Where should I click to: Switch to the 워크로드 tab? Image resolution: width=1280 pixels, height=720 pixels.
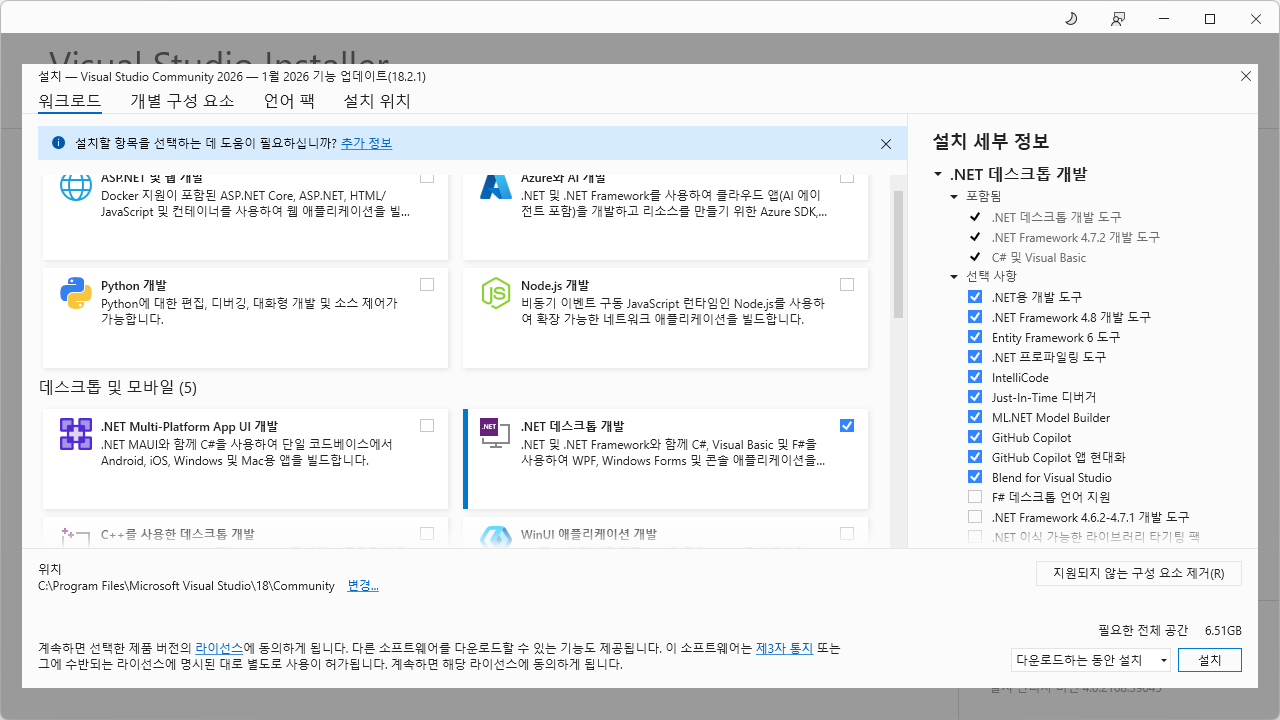pos(70,101)
